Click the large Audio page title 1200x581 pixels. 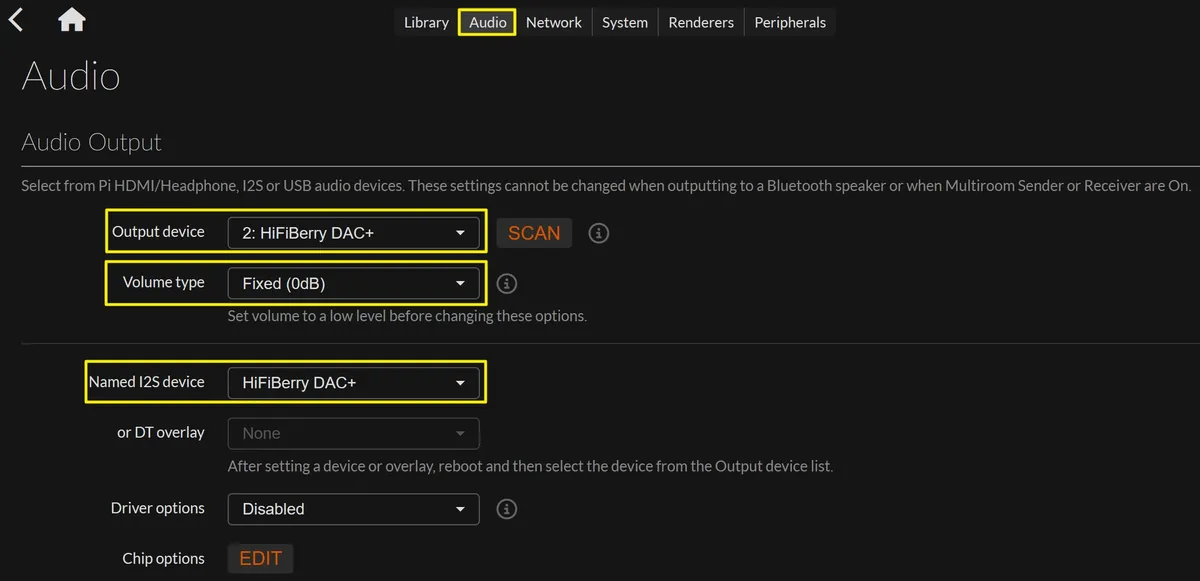click(71, 77)
